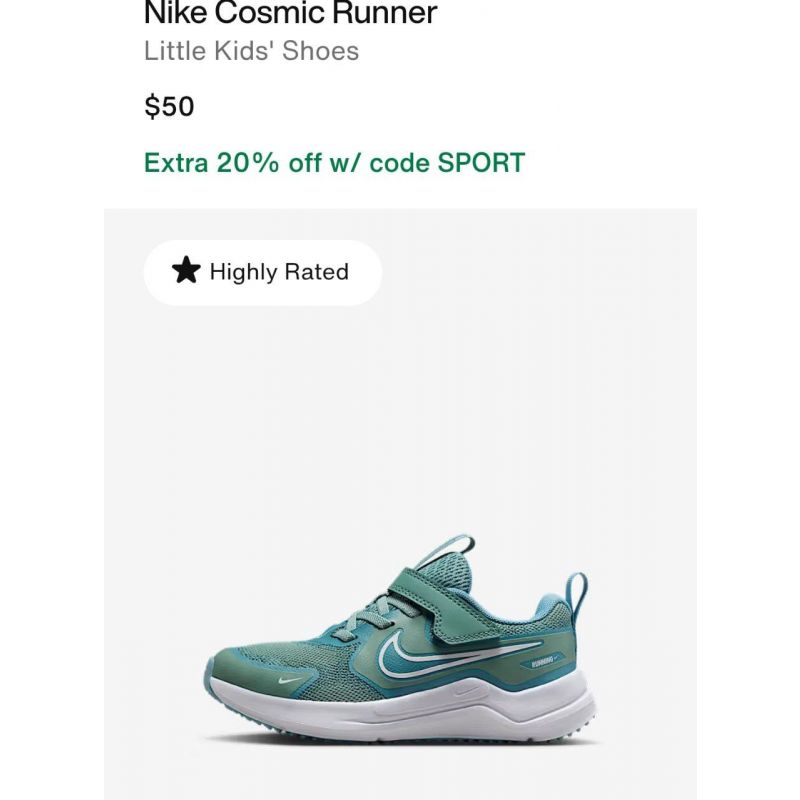This screenshot has width=800, height=800.
Task: Click the shoe's outsole shadow
Action: [x=403, y=741]
